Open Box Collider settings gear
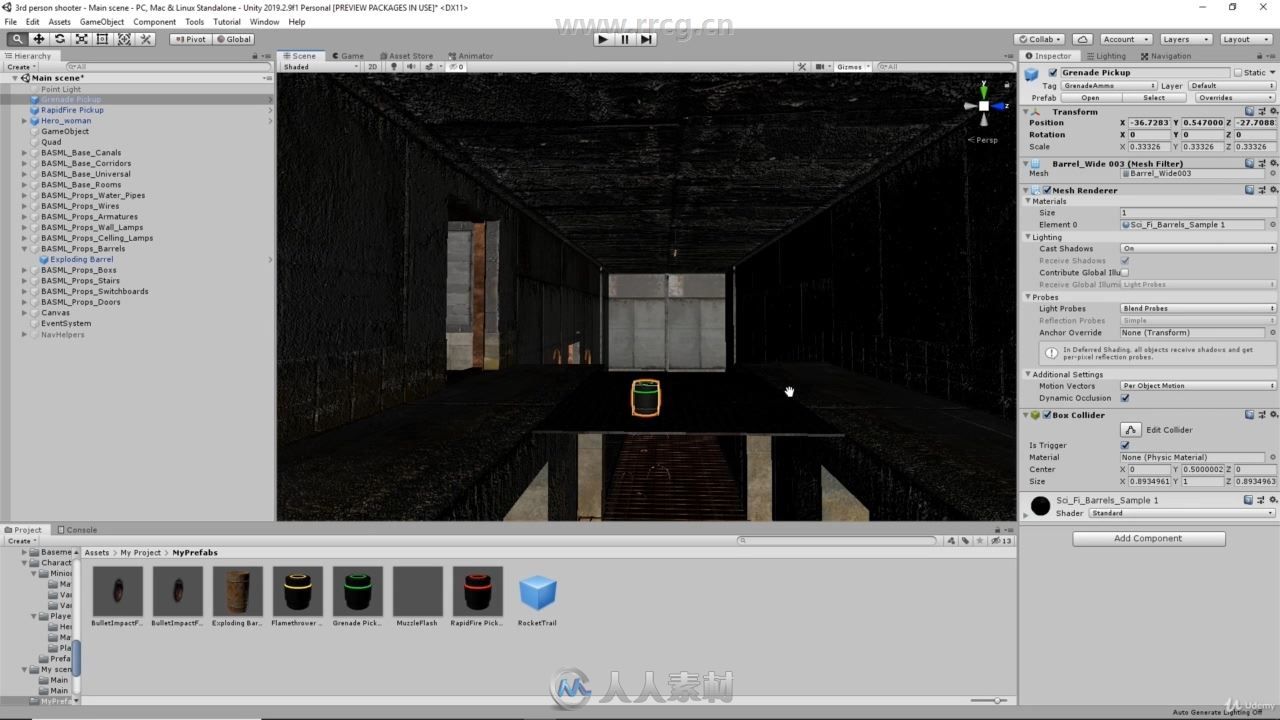This screenshot has width=1280, height=720. coord(1272,415)
